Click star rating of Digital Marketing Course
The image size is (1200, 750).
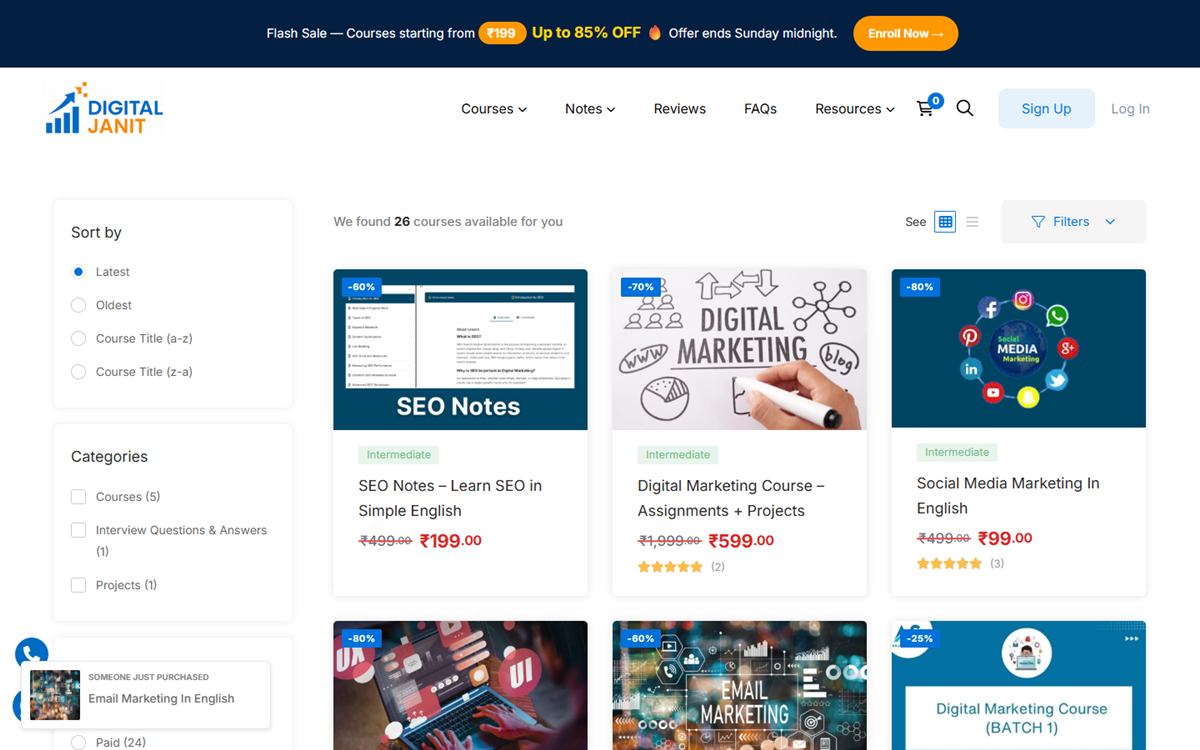[x=670, y=567]
